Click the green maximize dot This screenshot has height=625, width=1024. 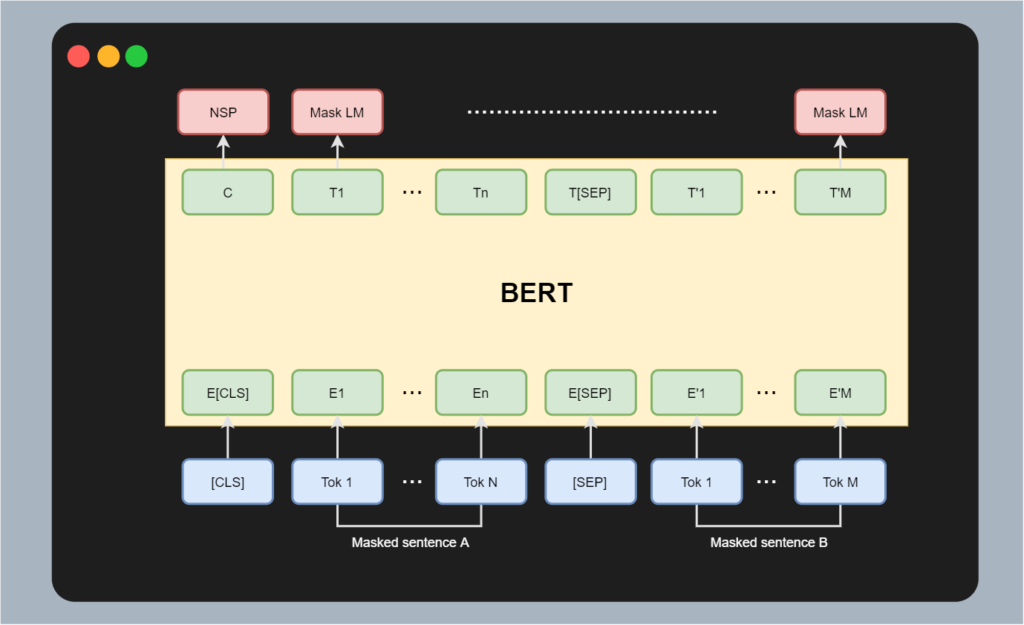[x=136, y=56]
